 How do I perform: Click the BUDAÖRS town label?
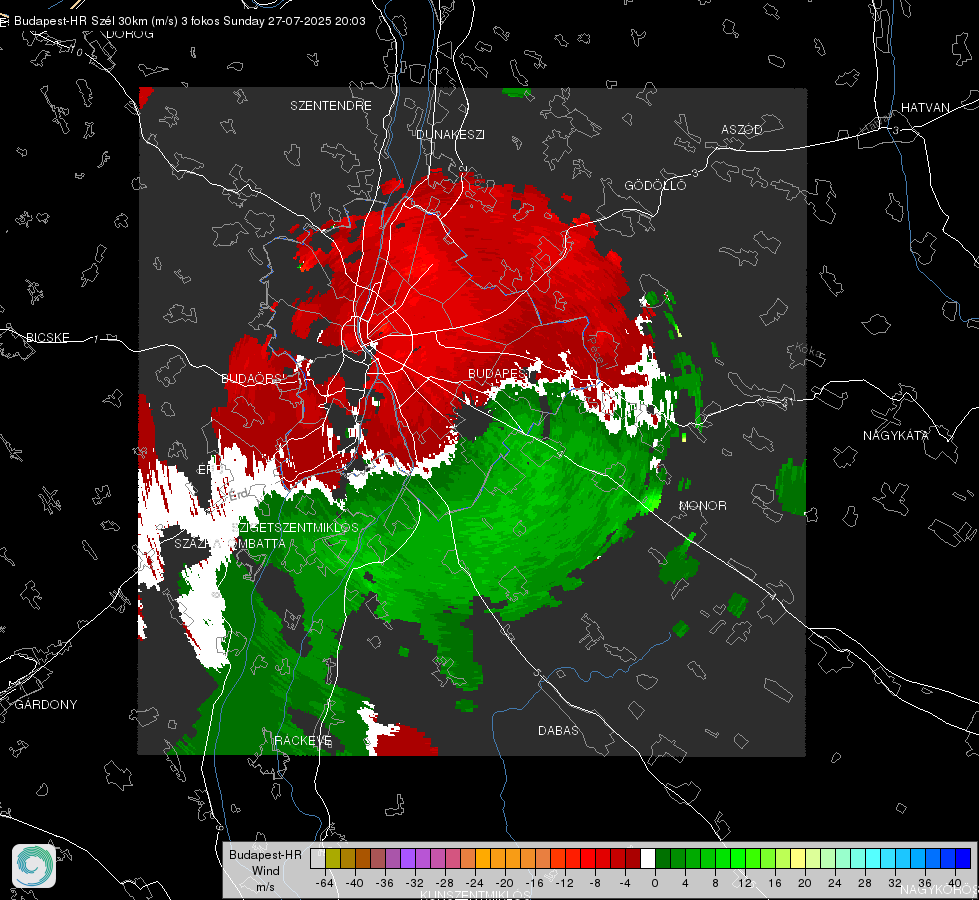pos(251,378)
